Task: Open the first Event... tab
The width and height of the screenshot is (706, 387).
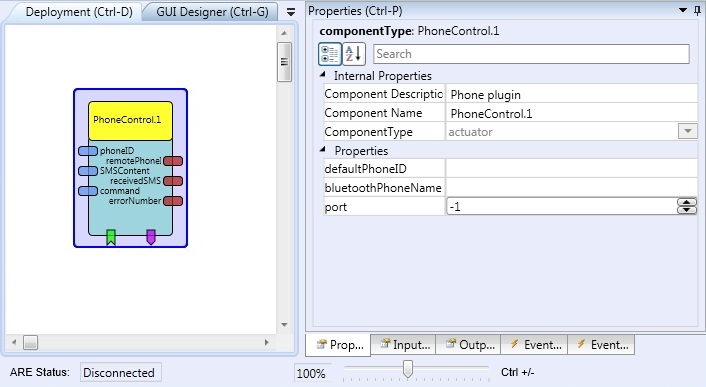Action: coord(534,345)
